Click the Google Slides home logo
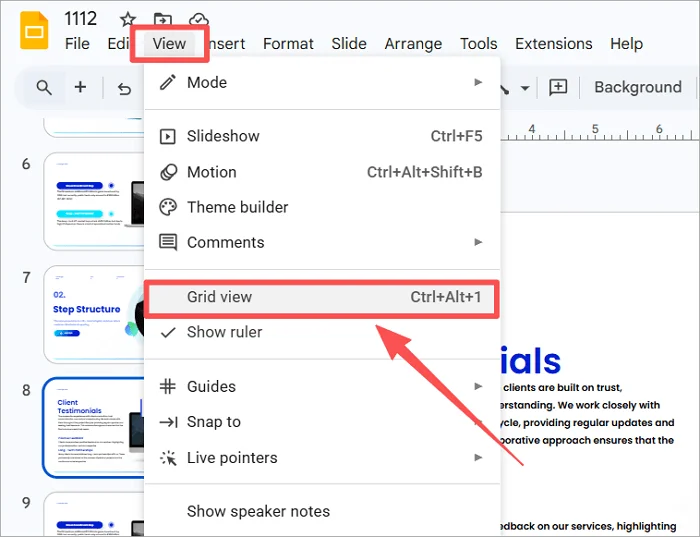The image size is (700, 537). point(34,30)
